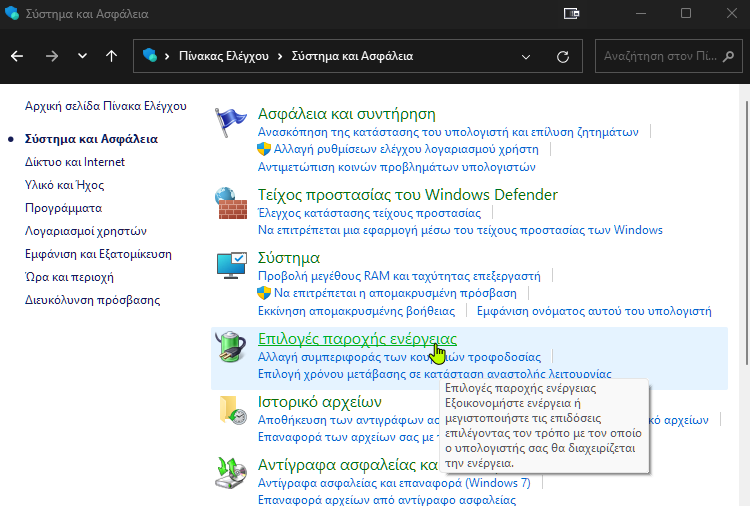
Task: Click Πίνακας Ελέγχου in the address bar
Action: pos(224,56)
